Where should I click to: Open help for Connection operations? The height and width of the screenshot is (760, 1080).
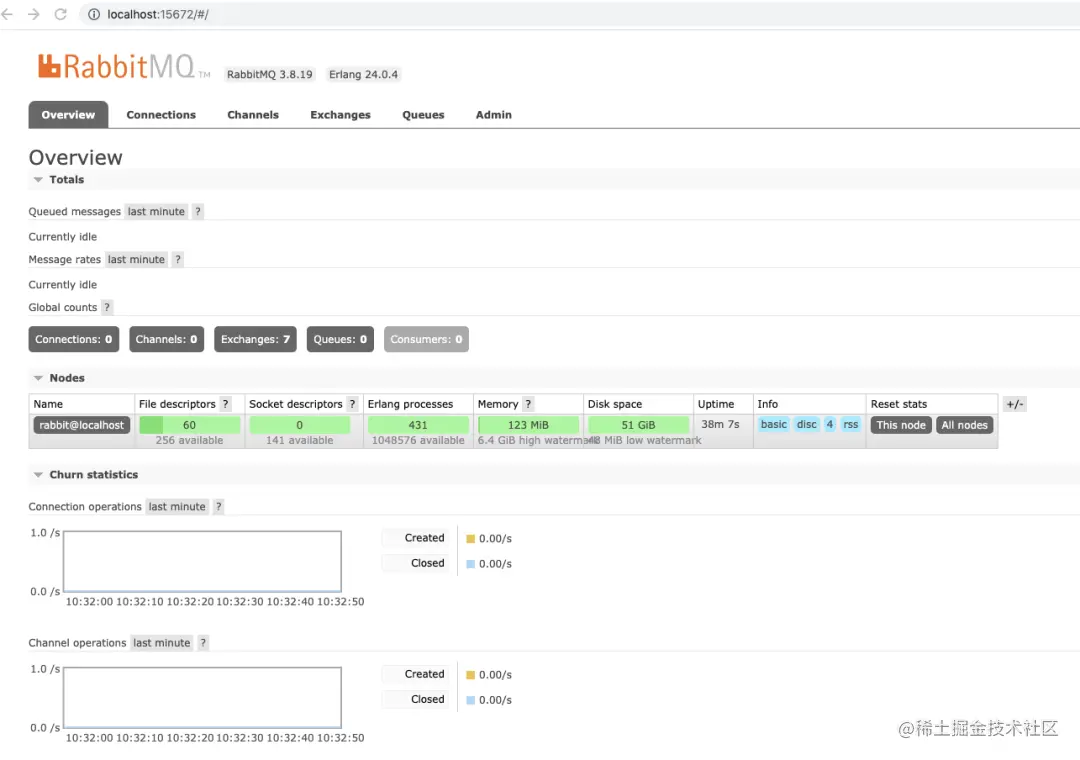pos(218,506)
